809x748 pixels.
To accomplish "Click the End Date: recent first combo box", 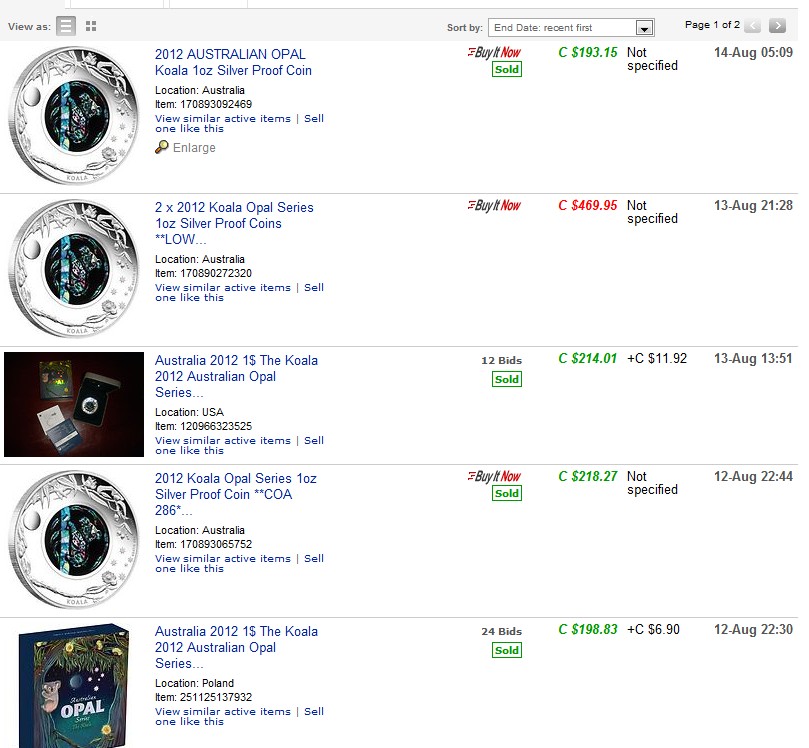I will click(571, 28).
